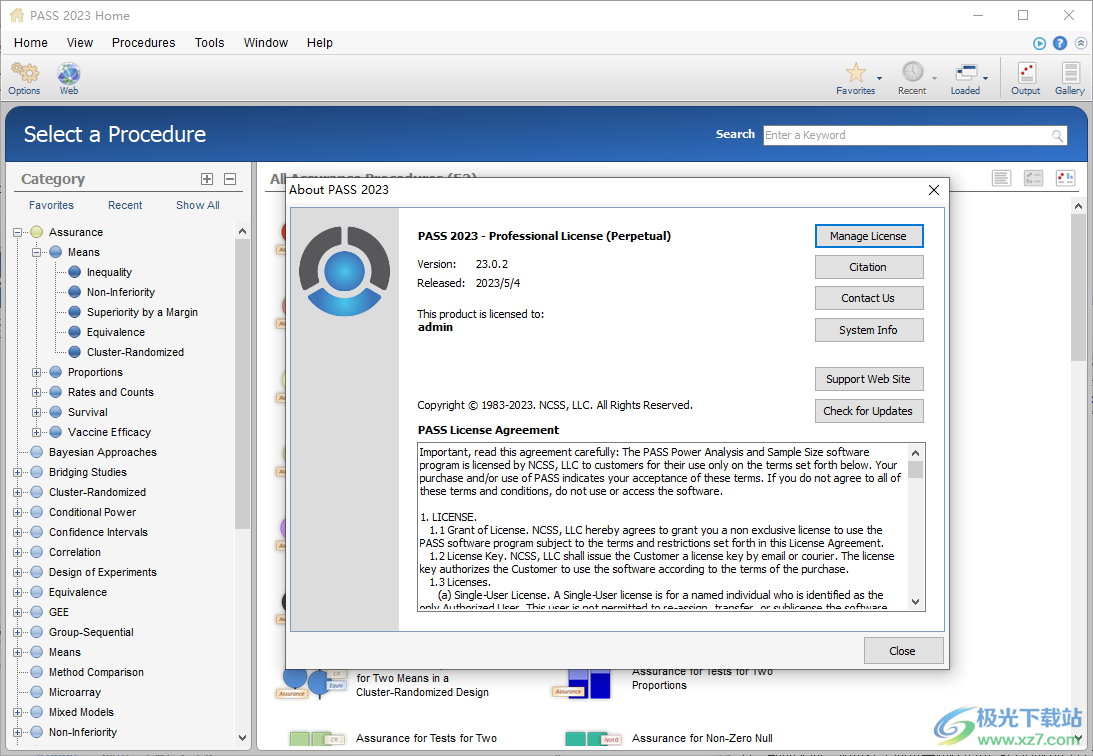Click the Citation button
Viewport: 1093px width, 756px height.
tap(869, 267)
